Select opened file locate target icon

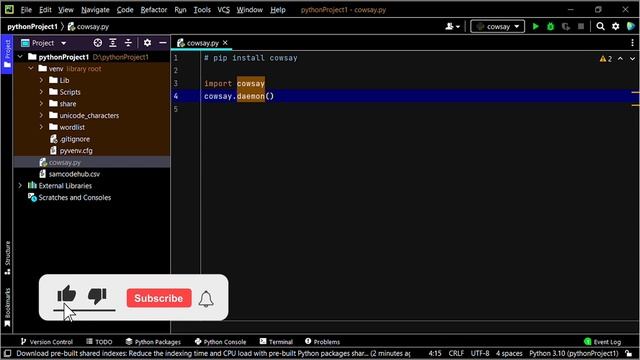tap(98, 43)
